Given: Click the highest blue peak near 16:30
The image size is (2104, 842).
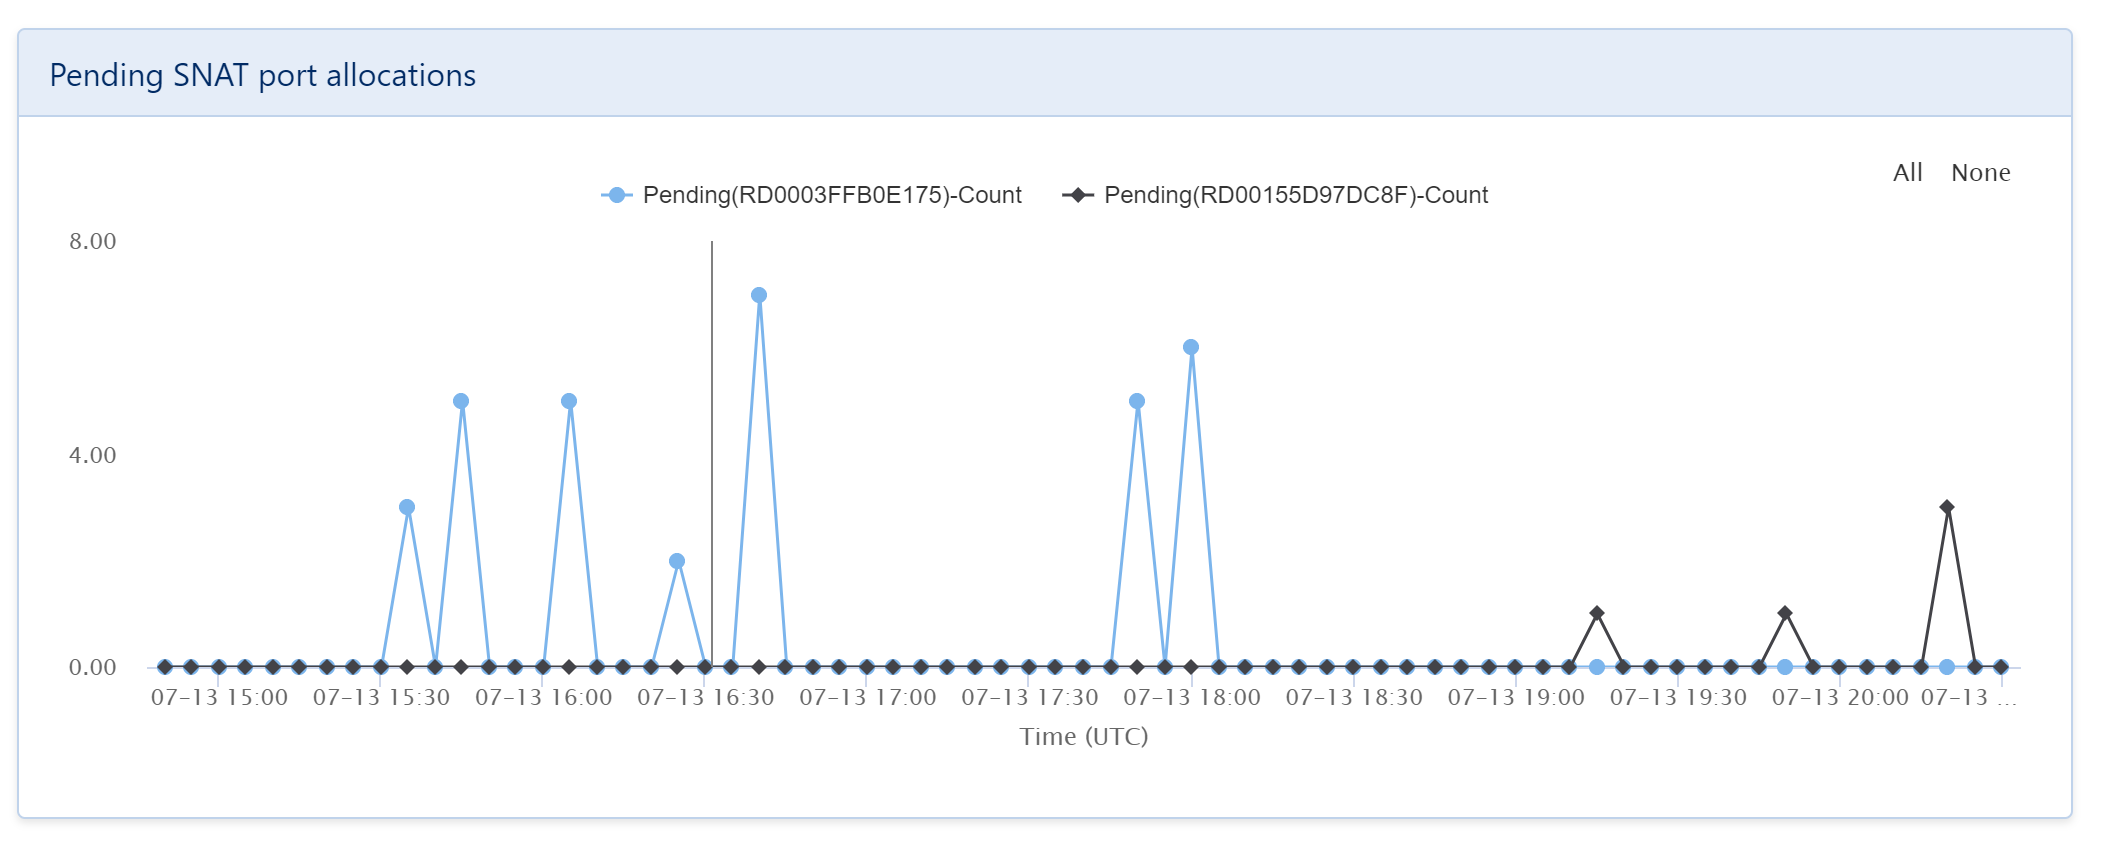Looking at the screenshot, I should tap(758, 293).
